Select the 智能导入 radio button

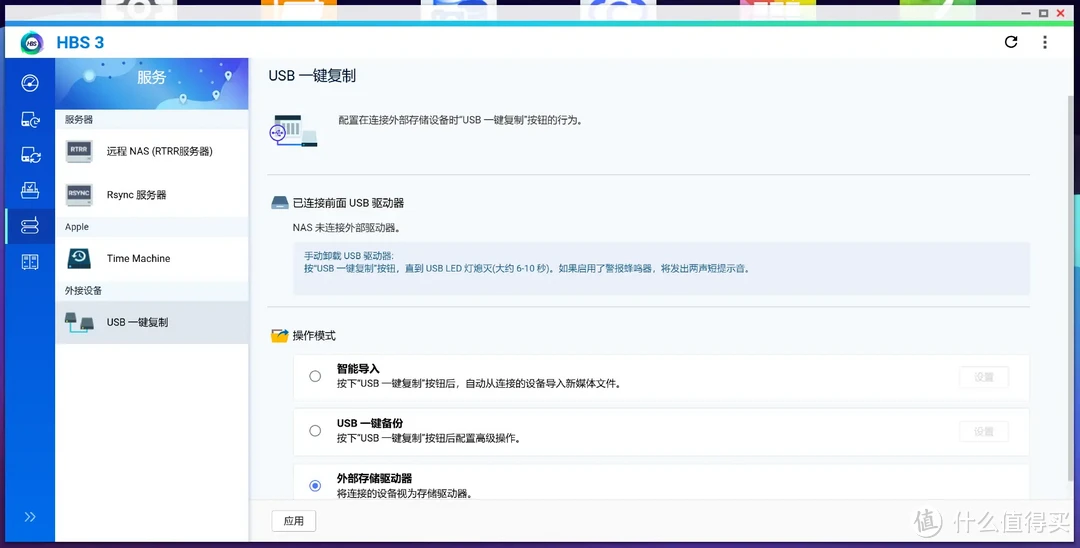(315, 376)
